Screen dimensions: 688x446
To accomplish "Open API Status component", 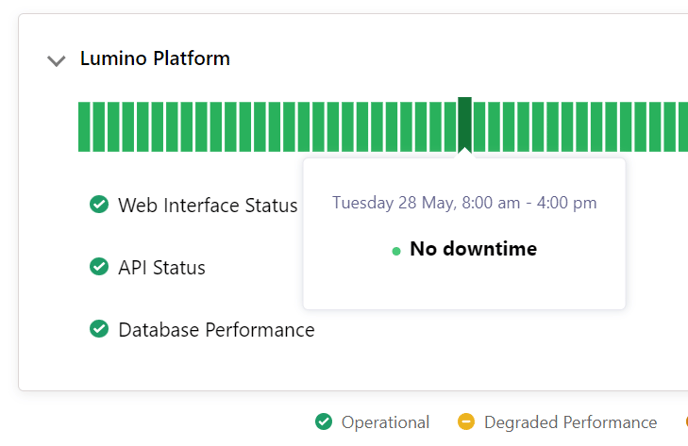I will point(162,267).
